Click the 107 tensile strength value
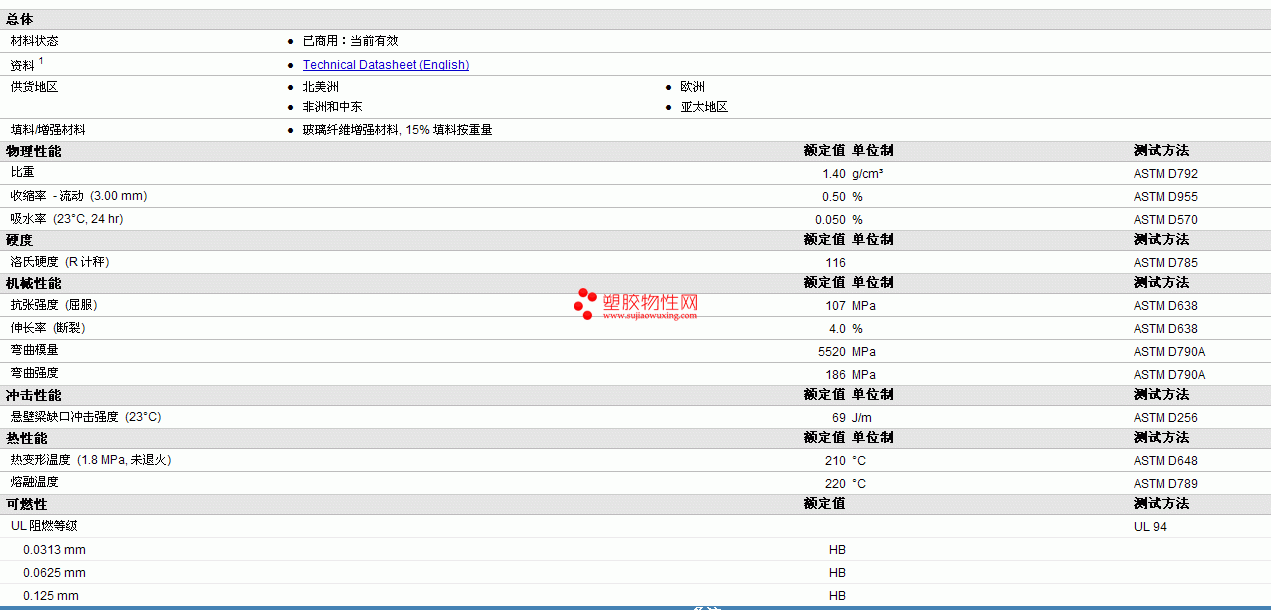 (835, 306)
